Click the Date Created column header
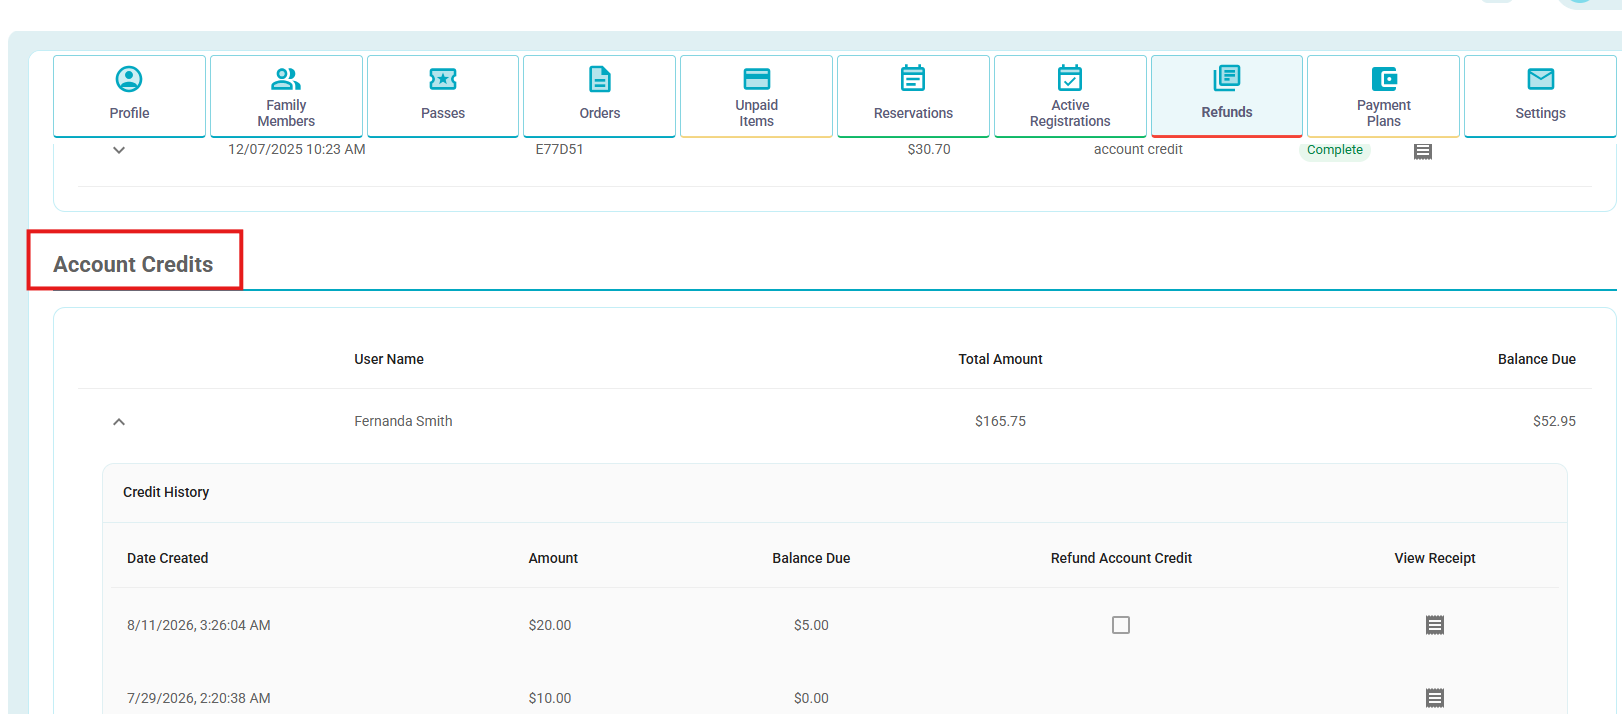The image size is (1622, 714). pos(167,558)
